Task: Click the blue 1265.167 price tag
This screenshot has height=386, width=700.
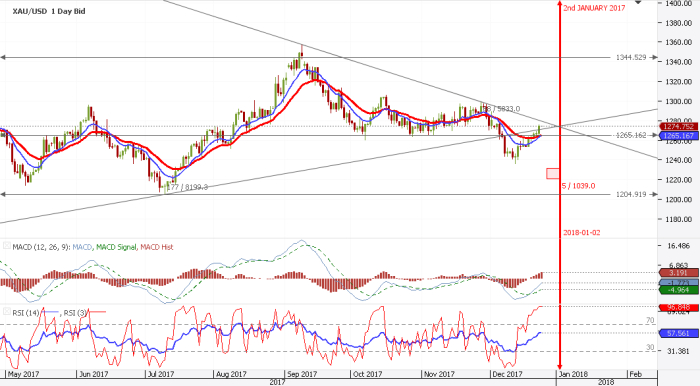Action: click(x=678, y=136)
